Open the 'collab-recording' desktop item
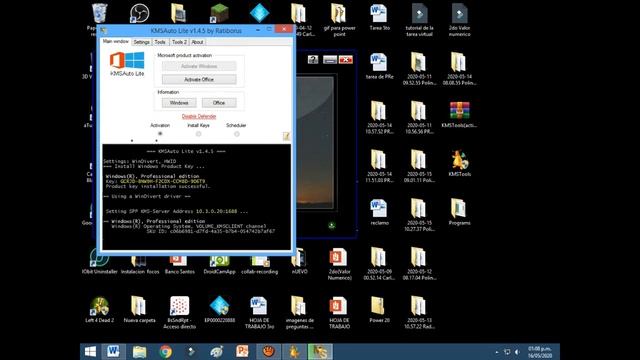Viewport: 640px width, 360px height. (x=259, y=261)
